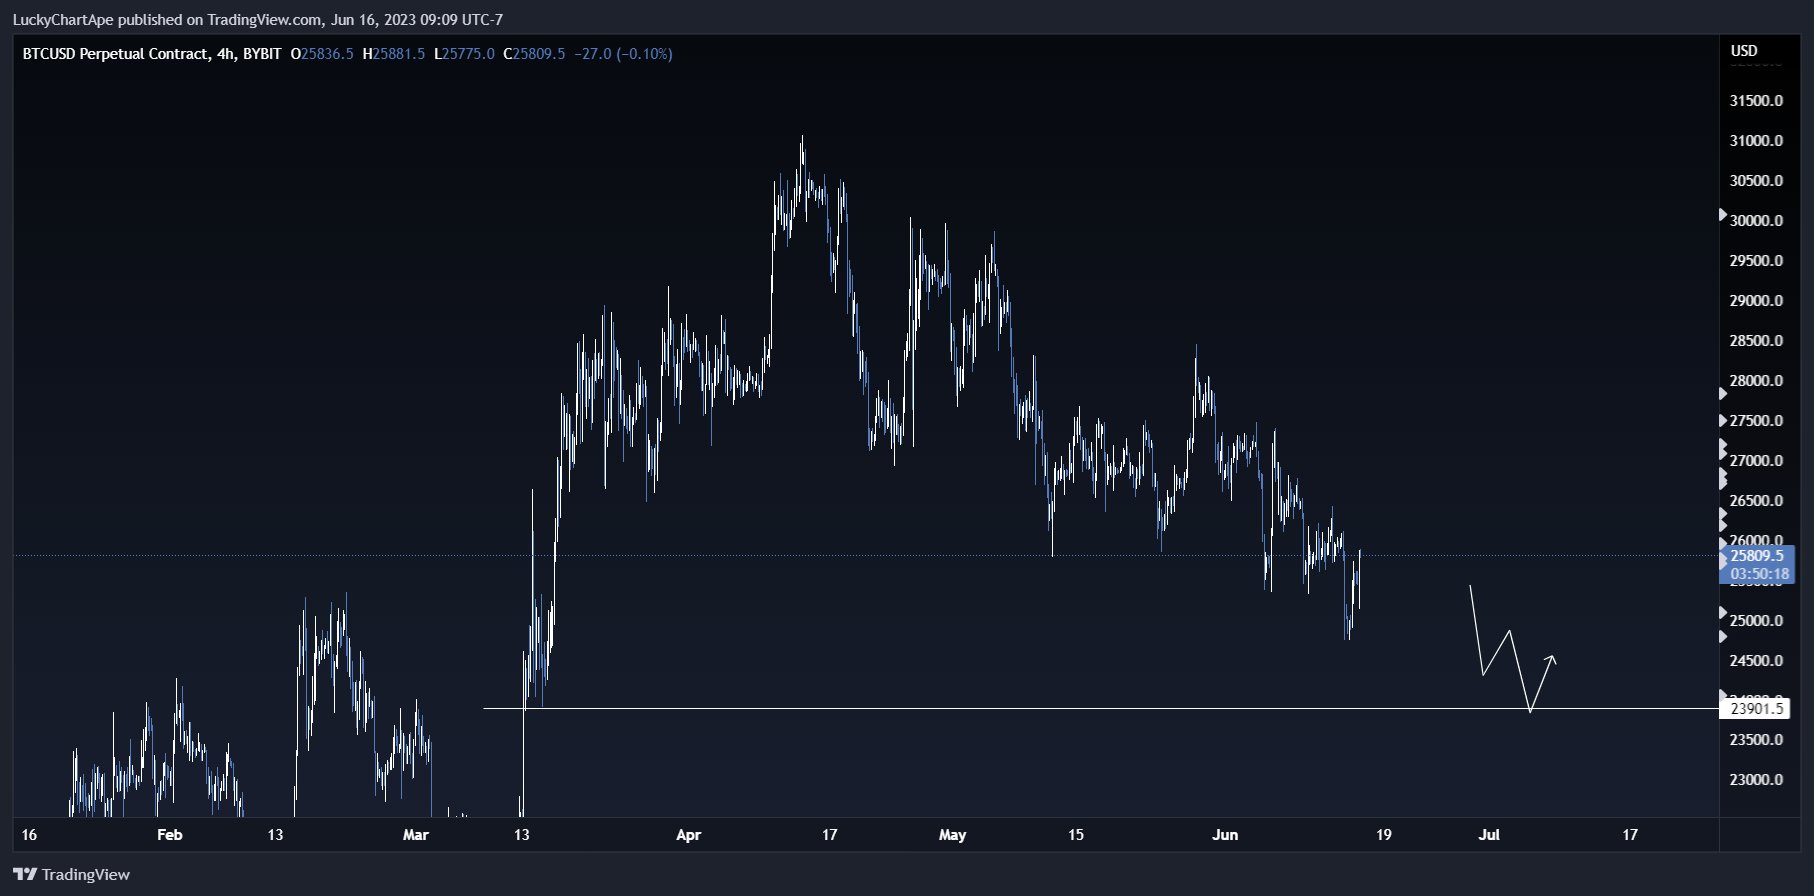Click the 23901.5 price line label

[1756, 709]
